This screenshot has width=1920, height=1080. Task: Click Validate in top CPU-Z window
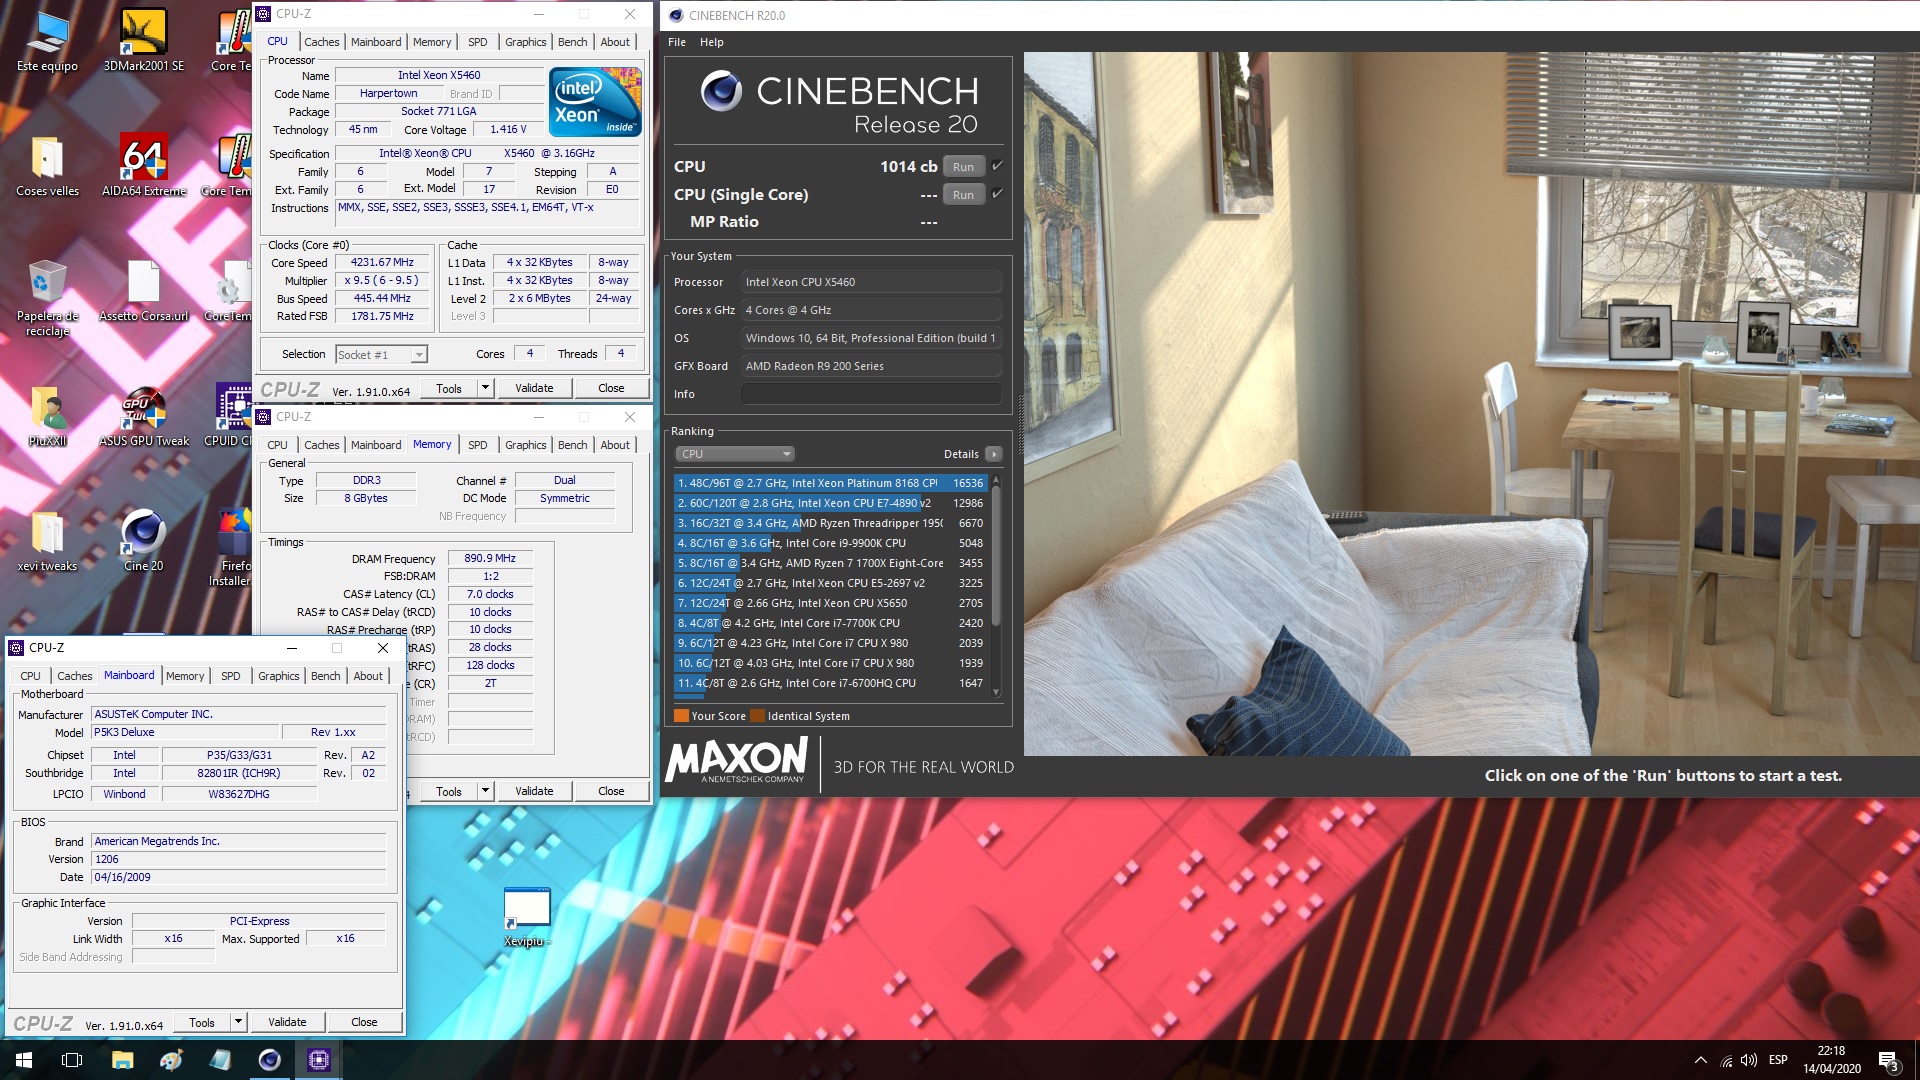tap(534, 388)
